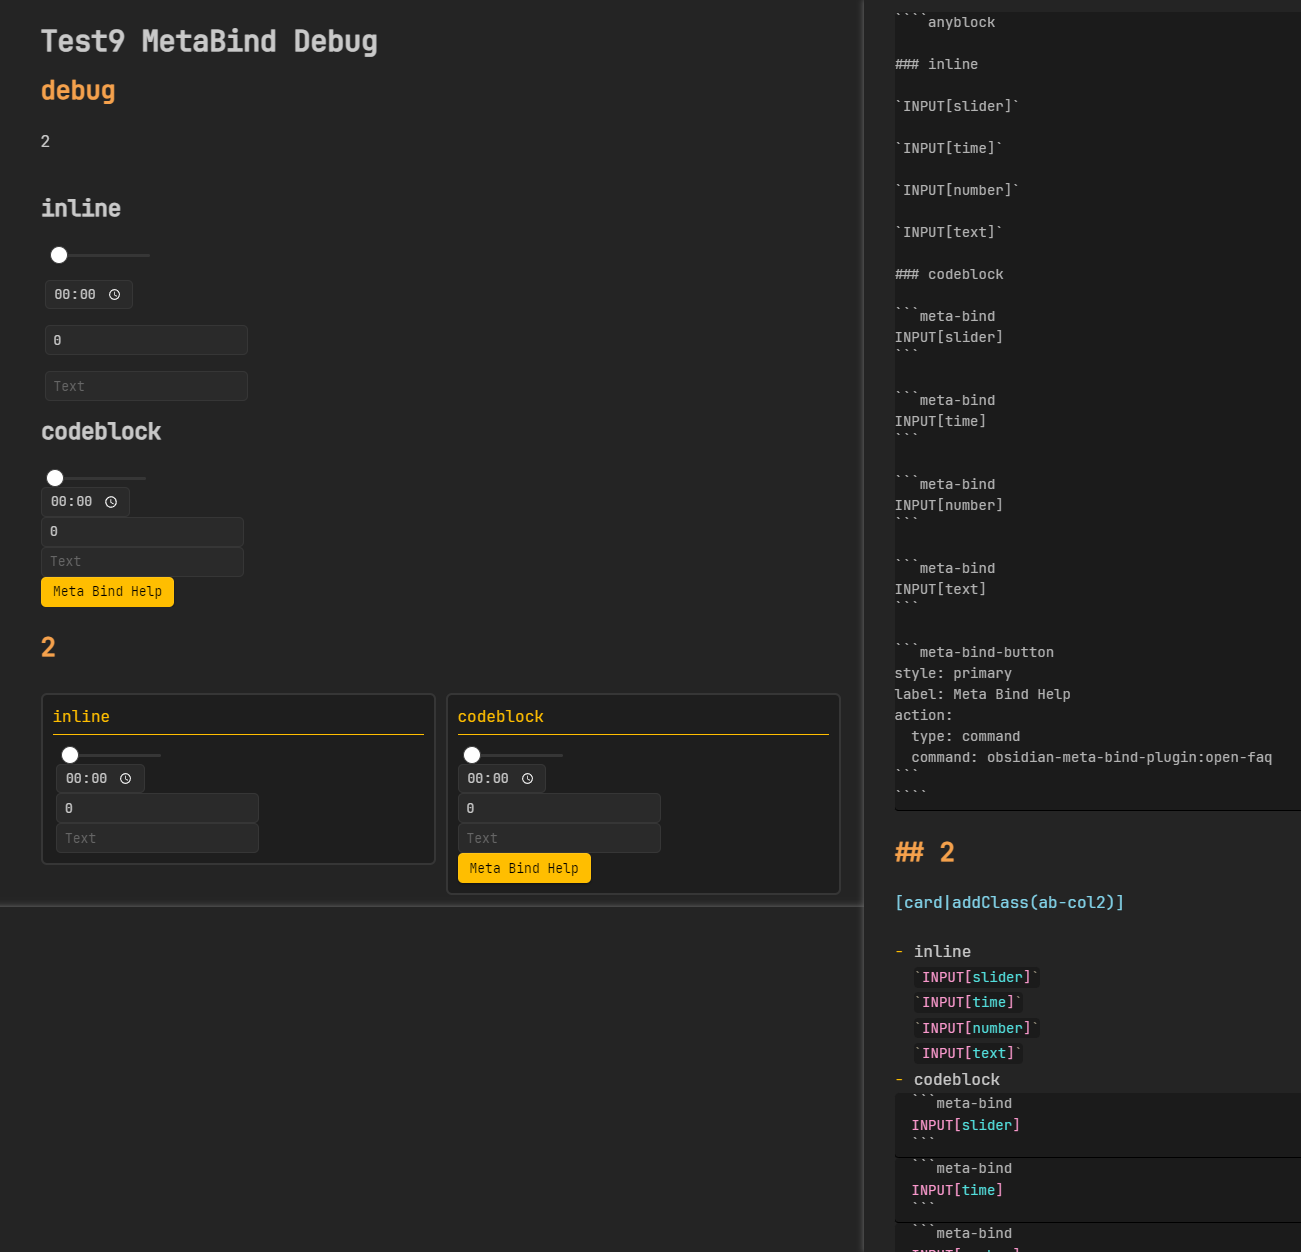Open time picker icon under codeblock heading
The image size is (1301, 1252).
[x=111, y=502]
